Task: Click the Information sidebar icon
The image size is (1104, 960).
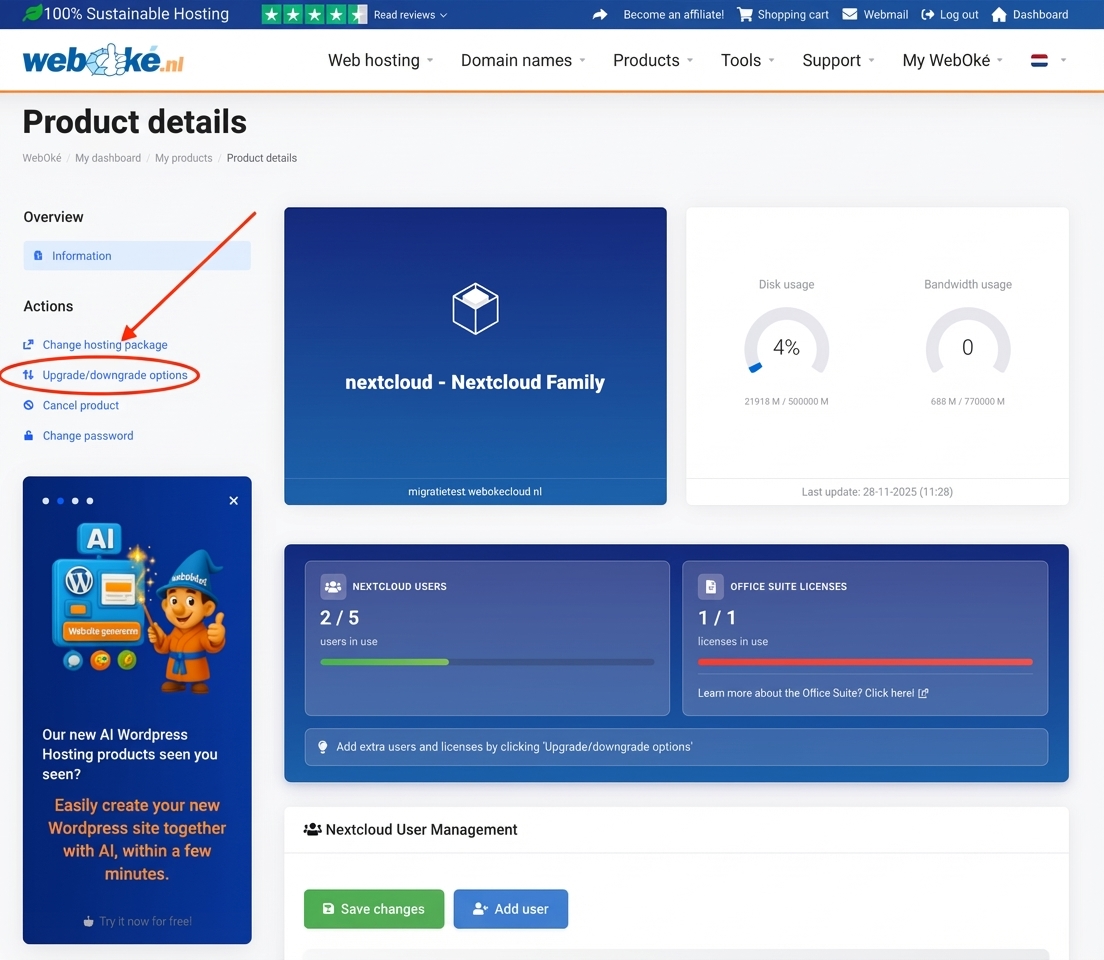Action: (38, 256)
